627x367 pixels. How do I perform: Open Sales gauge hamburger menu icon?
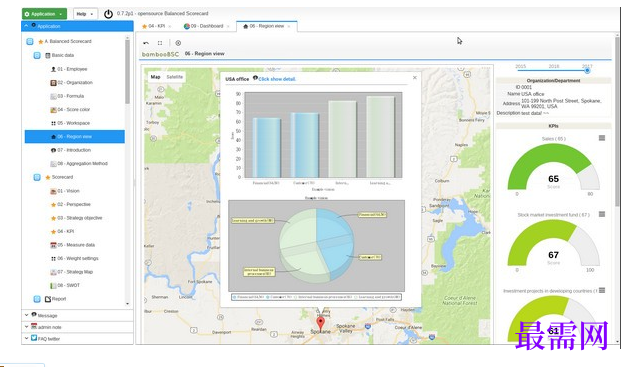point(602,138)
